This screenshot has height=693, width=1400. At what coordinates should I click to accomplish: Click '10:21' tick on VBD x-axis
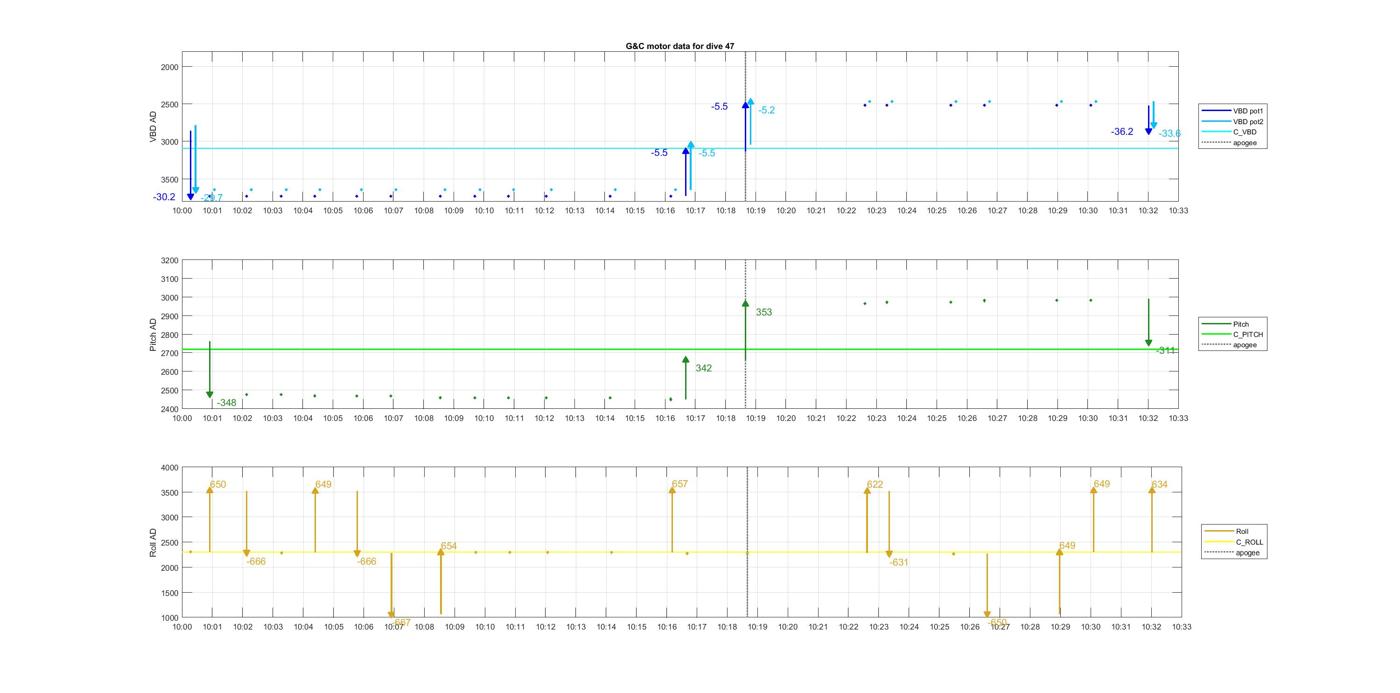(816, 210)
